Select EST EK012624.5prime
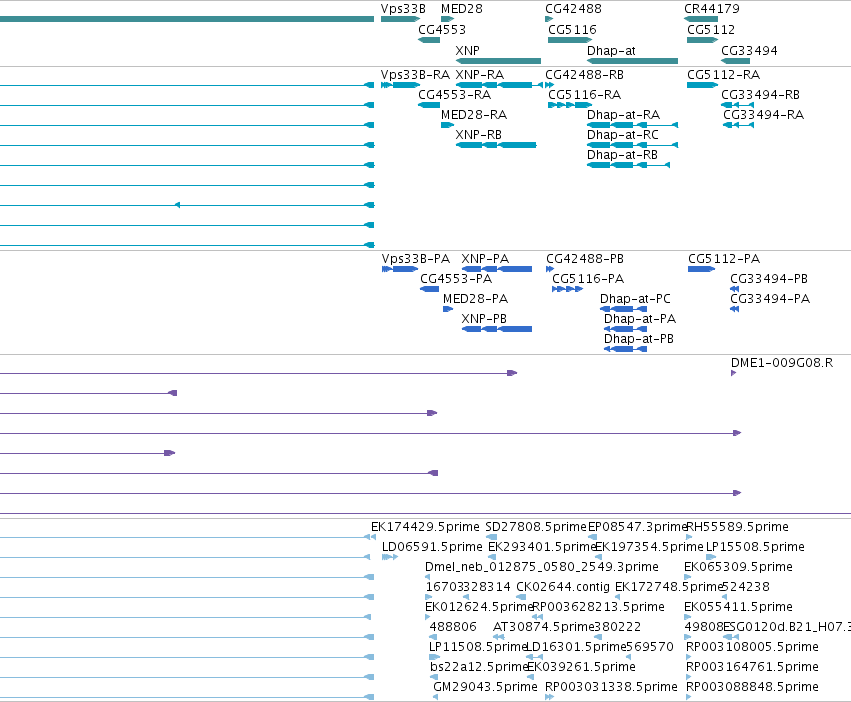This screenshot has height=702, width=851. [x=479, y=606]
